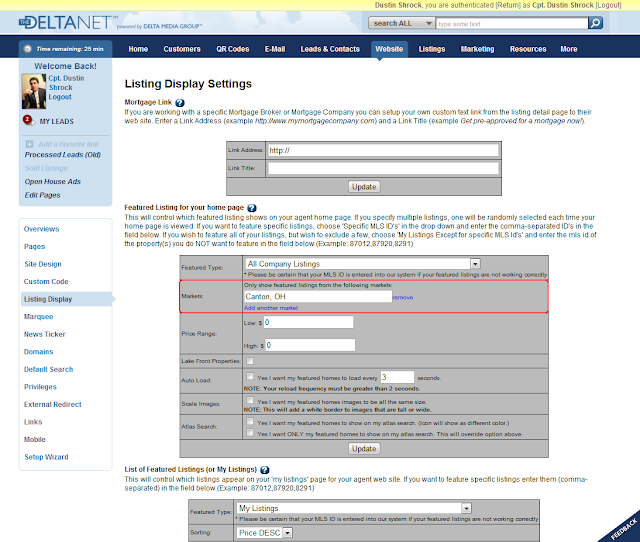Click the Link Address input field

[383, 150]
